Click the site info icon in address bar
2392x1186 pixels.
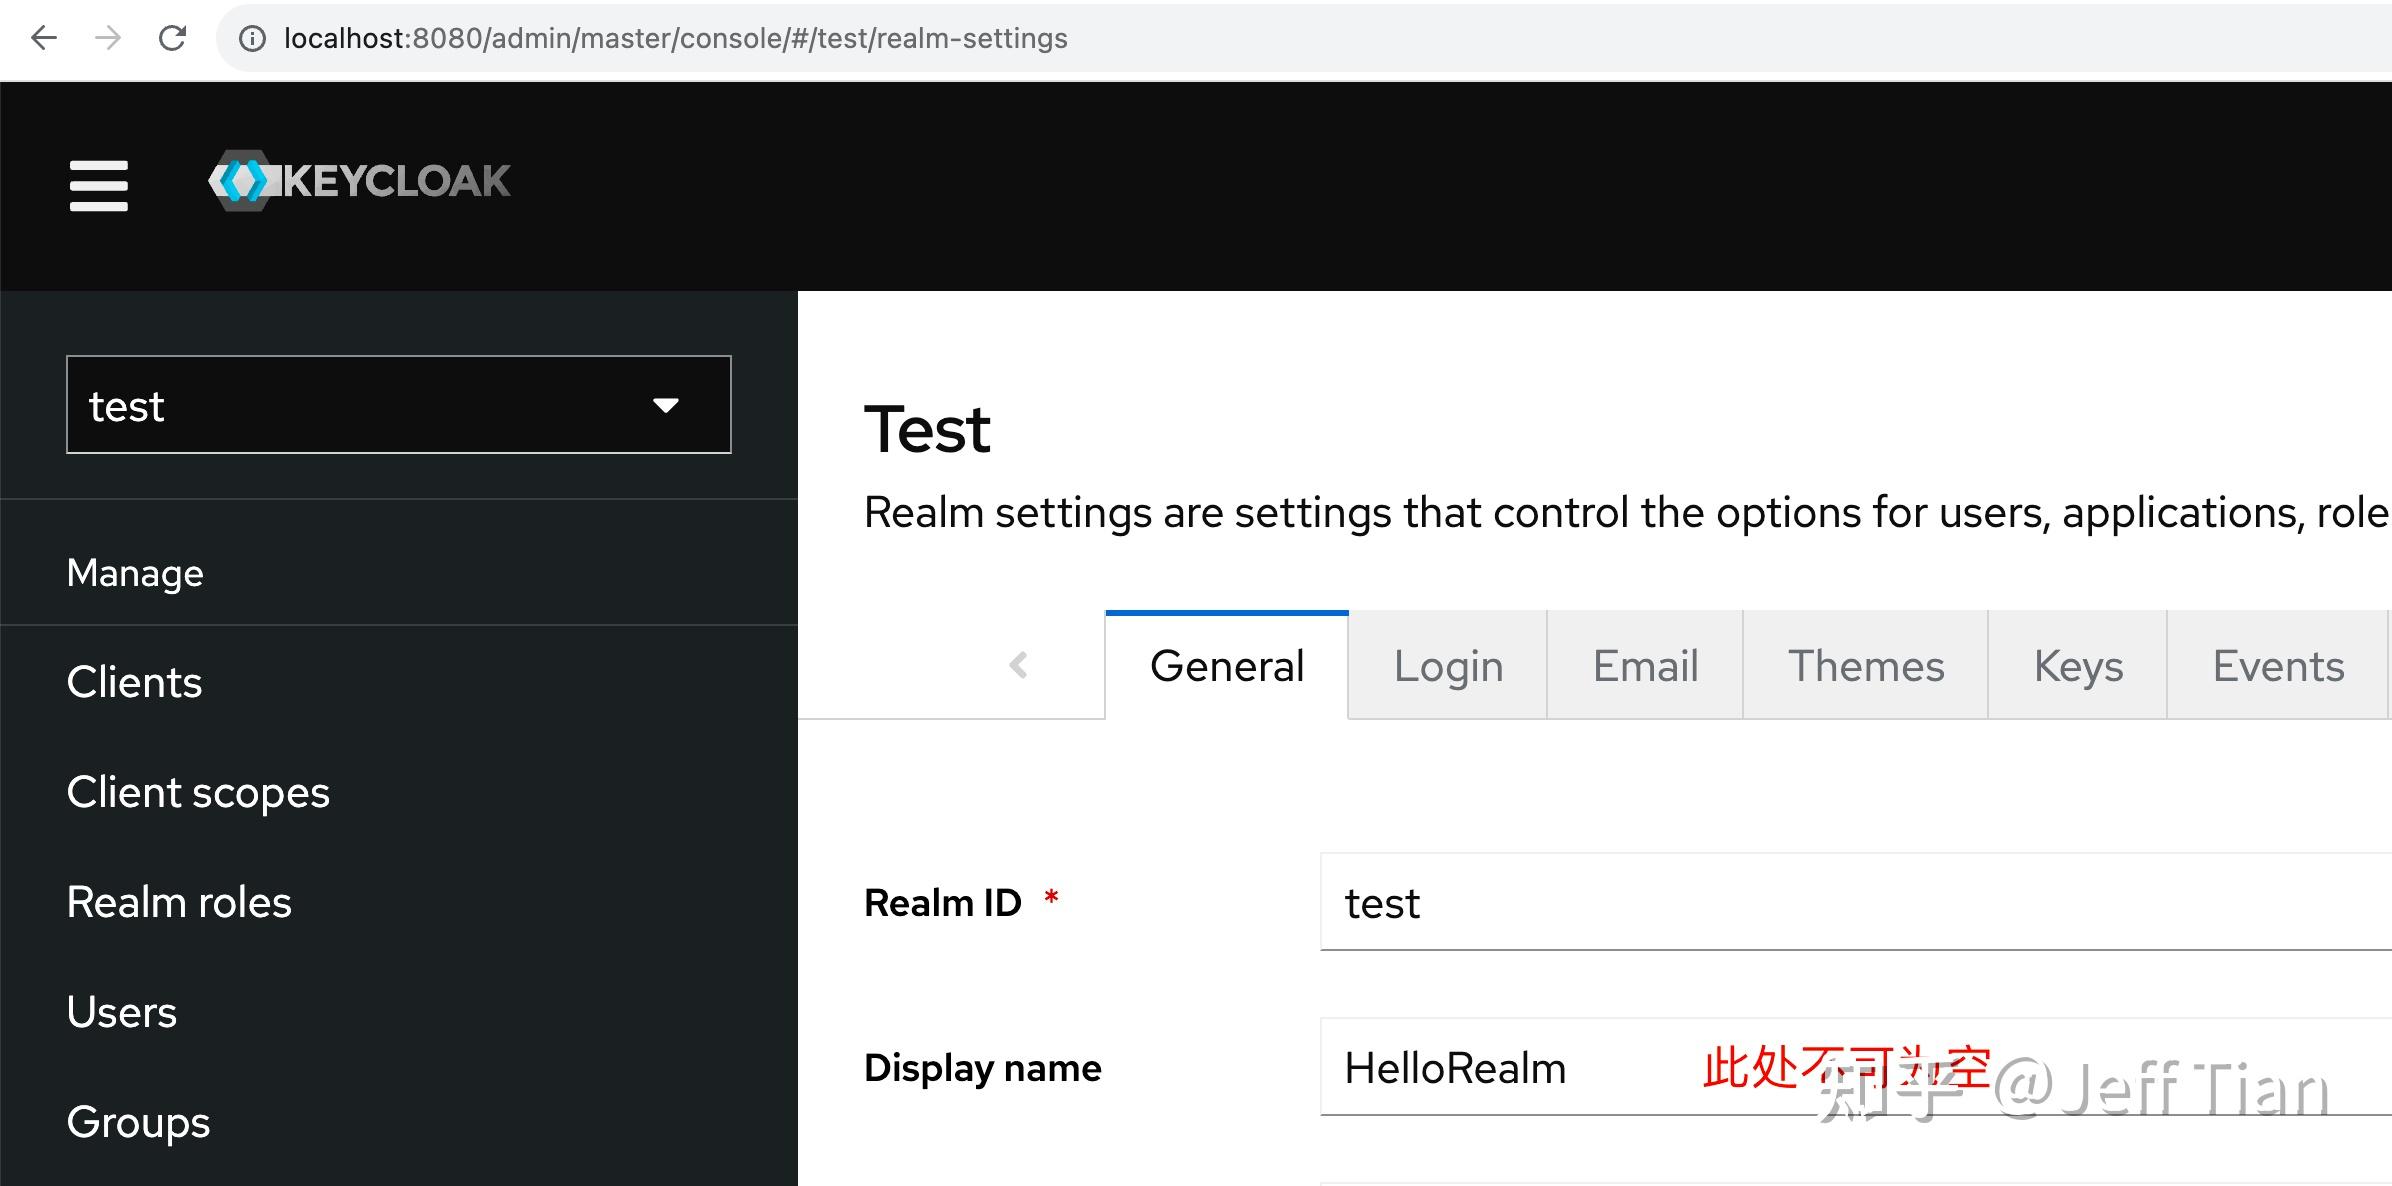pos(252,38)
